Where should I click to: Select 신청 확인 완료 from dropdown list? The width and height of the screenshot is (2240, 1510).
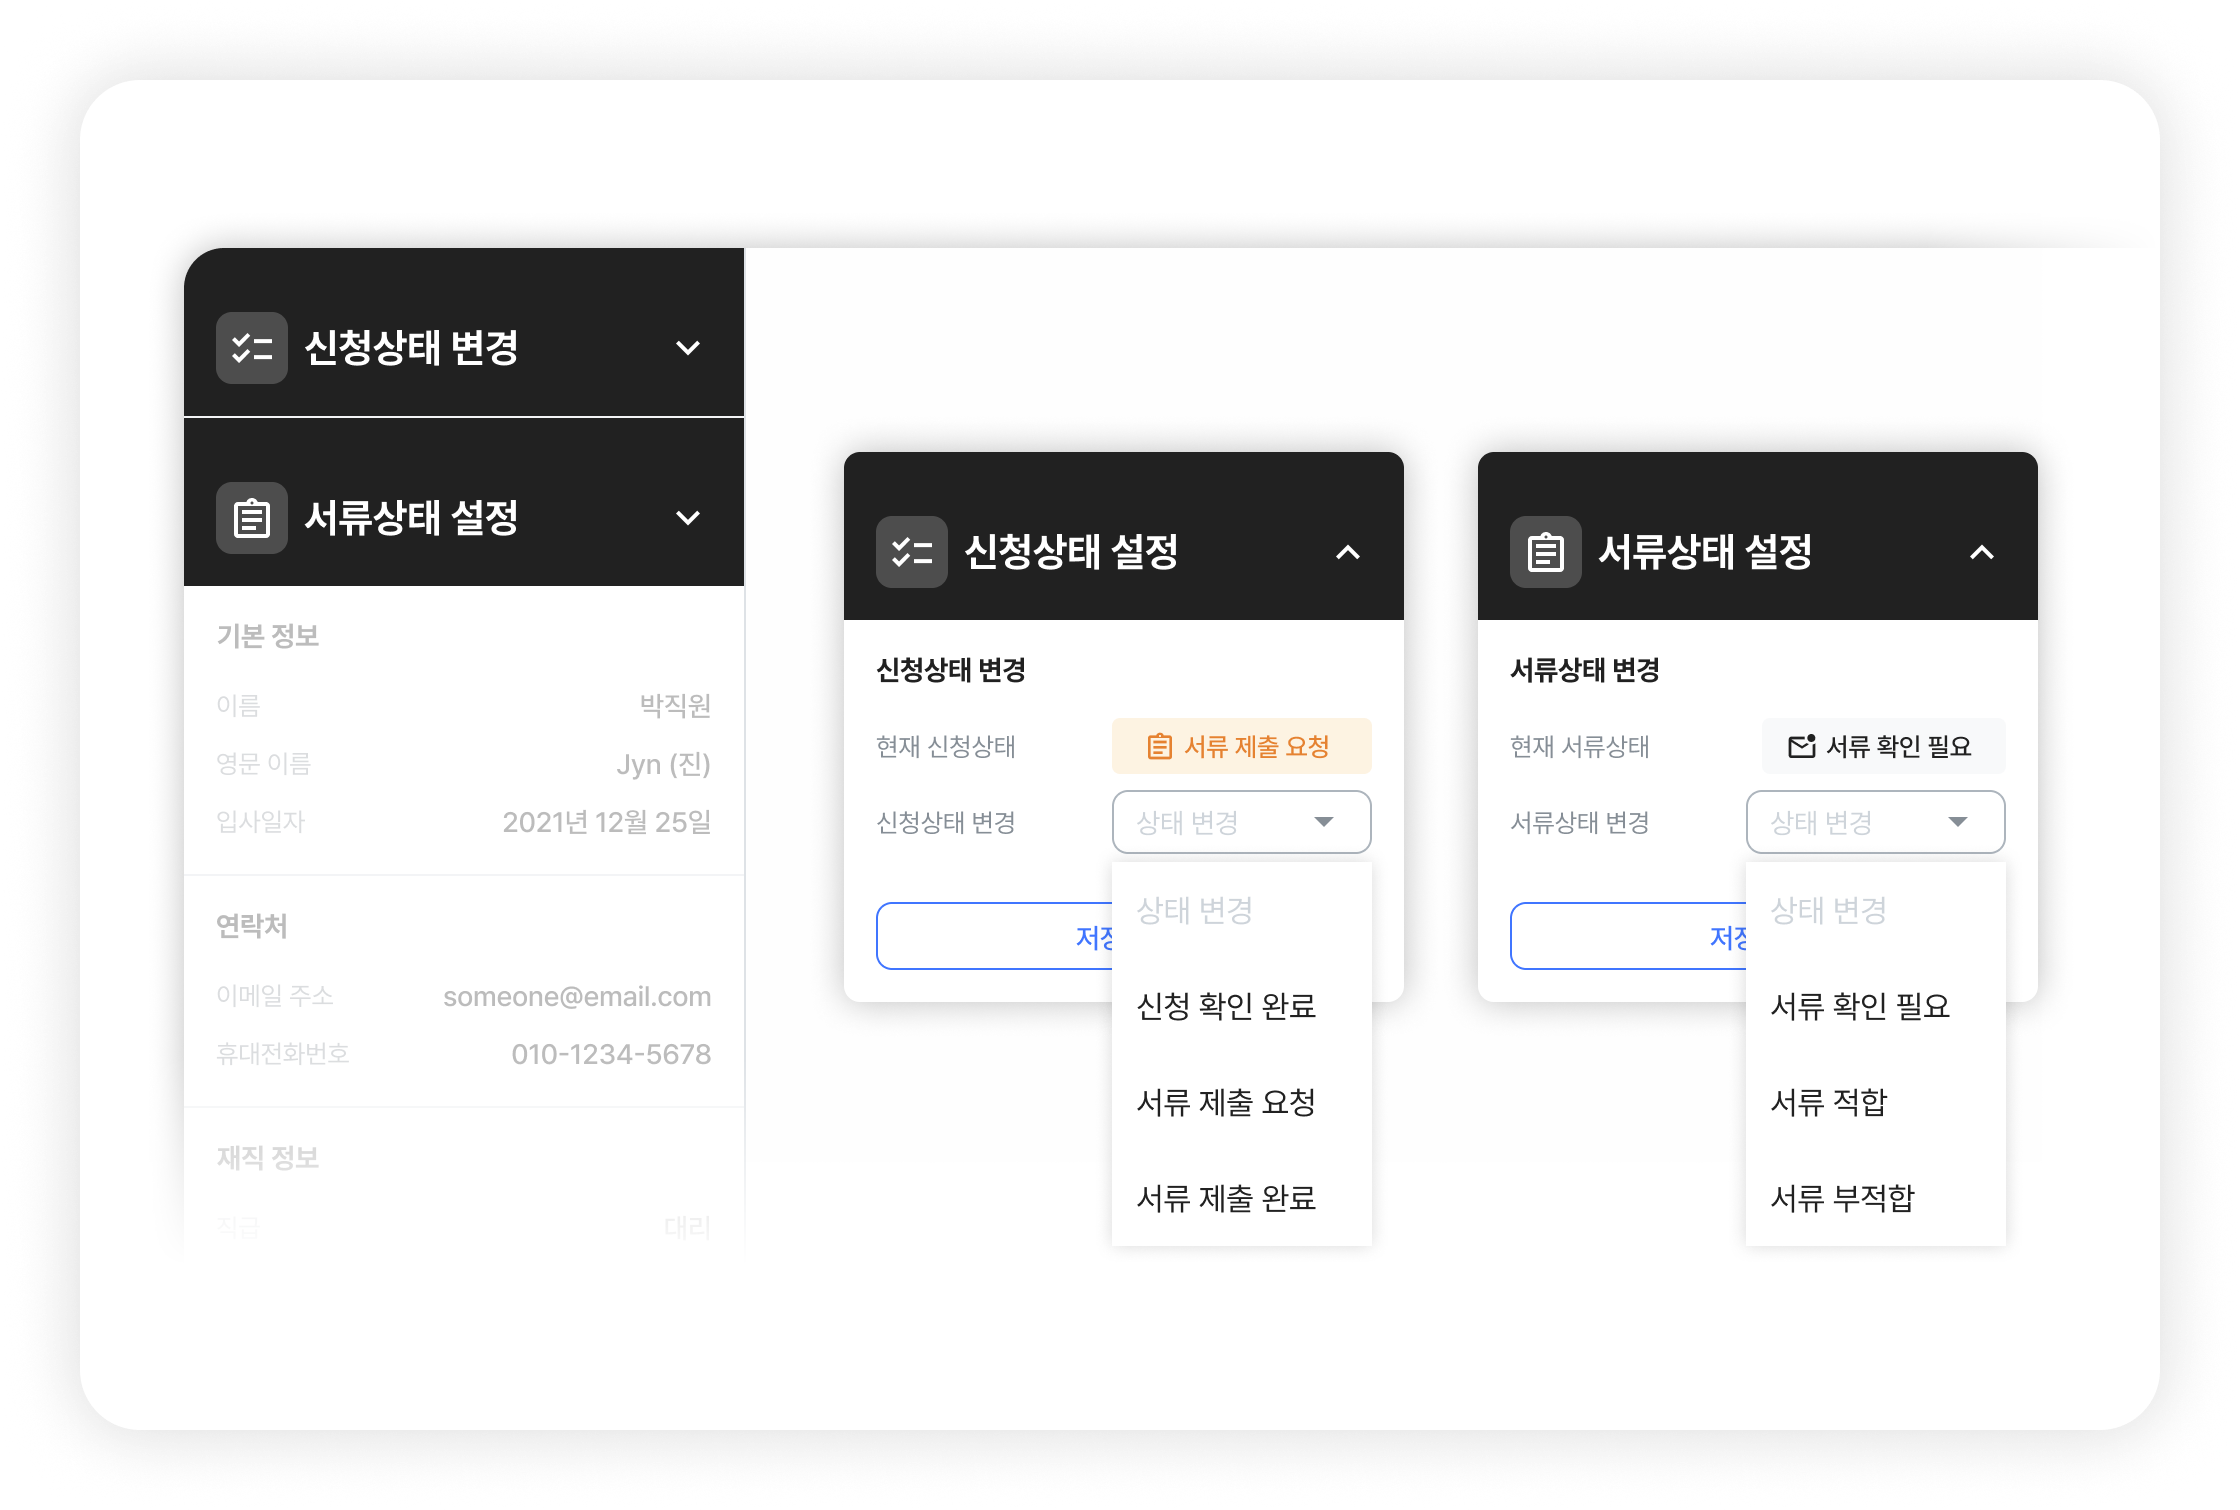pyautogui.click(x=1226, y=1006)
